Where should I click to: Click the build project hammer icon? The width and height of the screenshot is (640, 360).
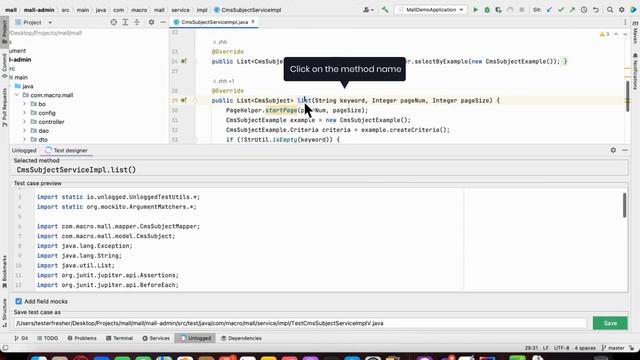pos(385,10)
